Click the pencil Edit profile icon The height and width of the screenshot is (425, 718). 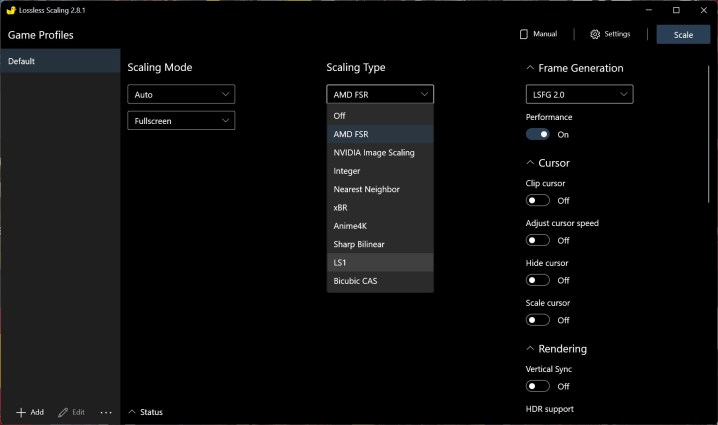click(x=63, y=412)
